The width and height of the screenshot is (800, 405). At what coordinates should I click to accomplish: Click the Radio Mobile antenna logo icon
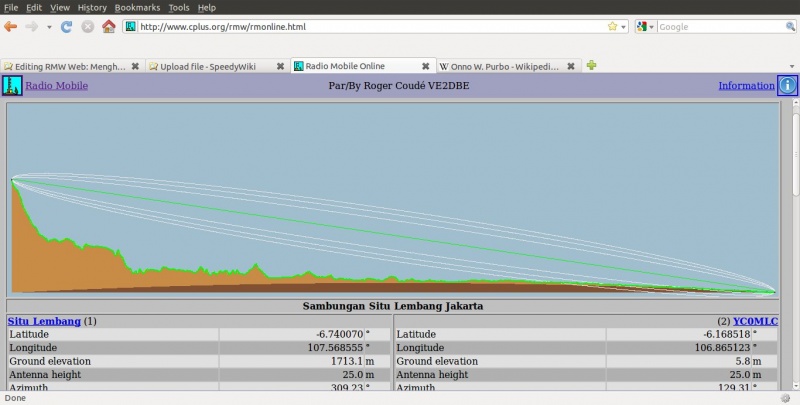pyautogui.click(x=12, y=85)
